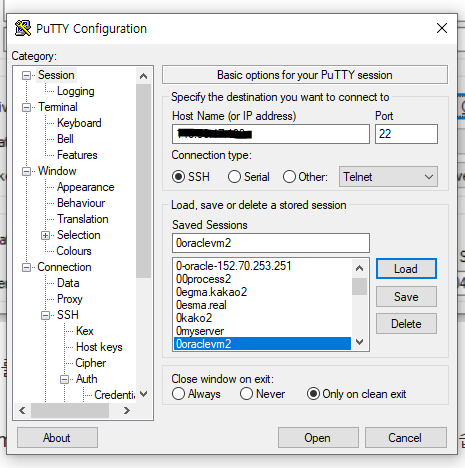Image resolution: width=465 pixels, height=468 pixels.
Task: Choose Never for close window on exit
Action: [246, 394]
